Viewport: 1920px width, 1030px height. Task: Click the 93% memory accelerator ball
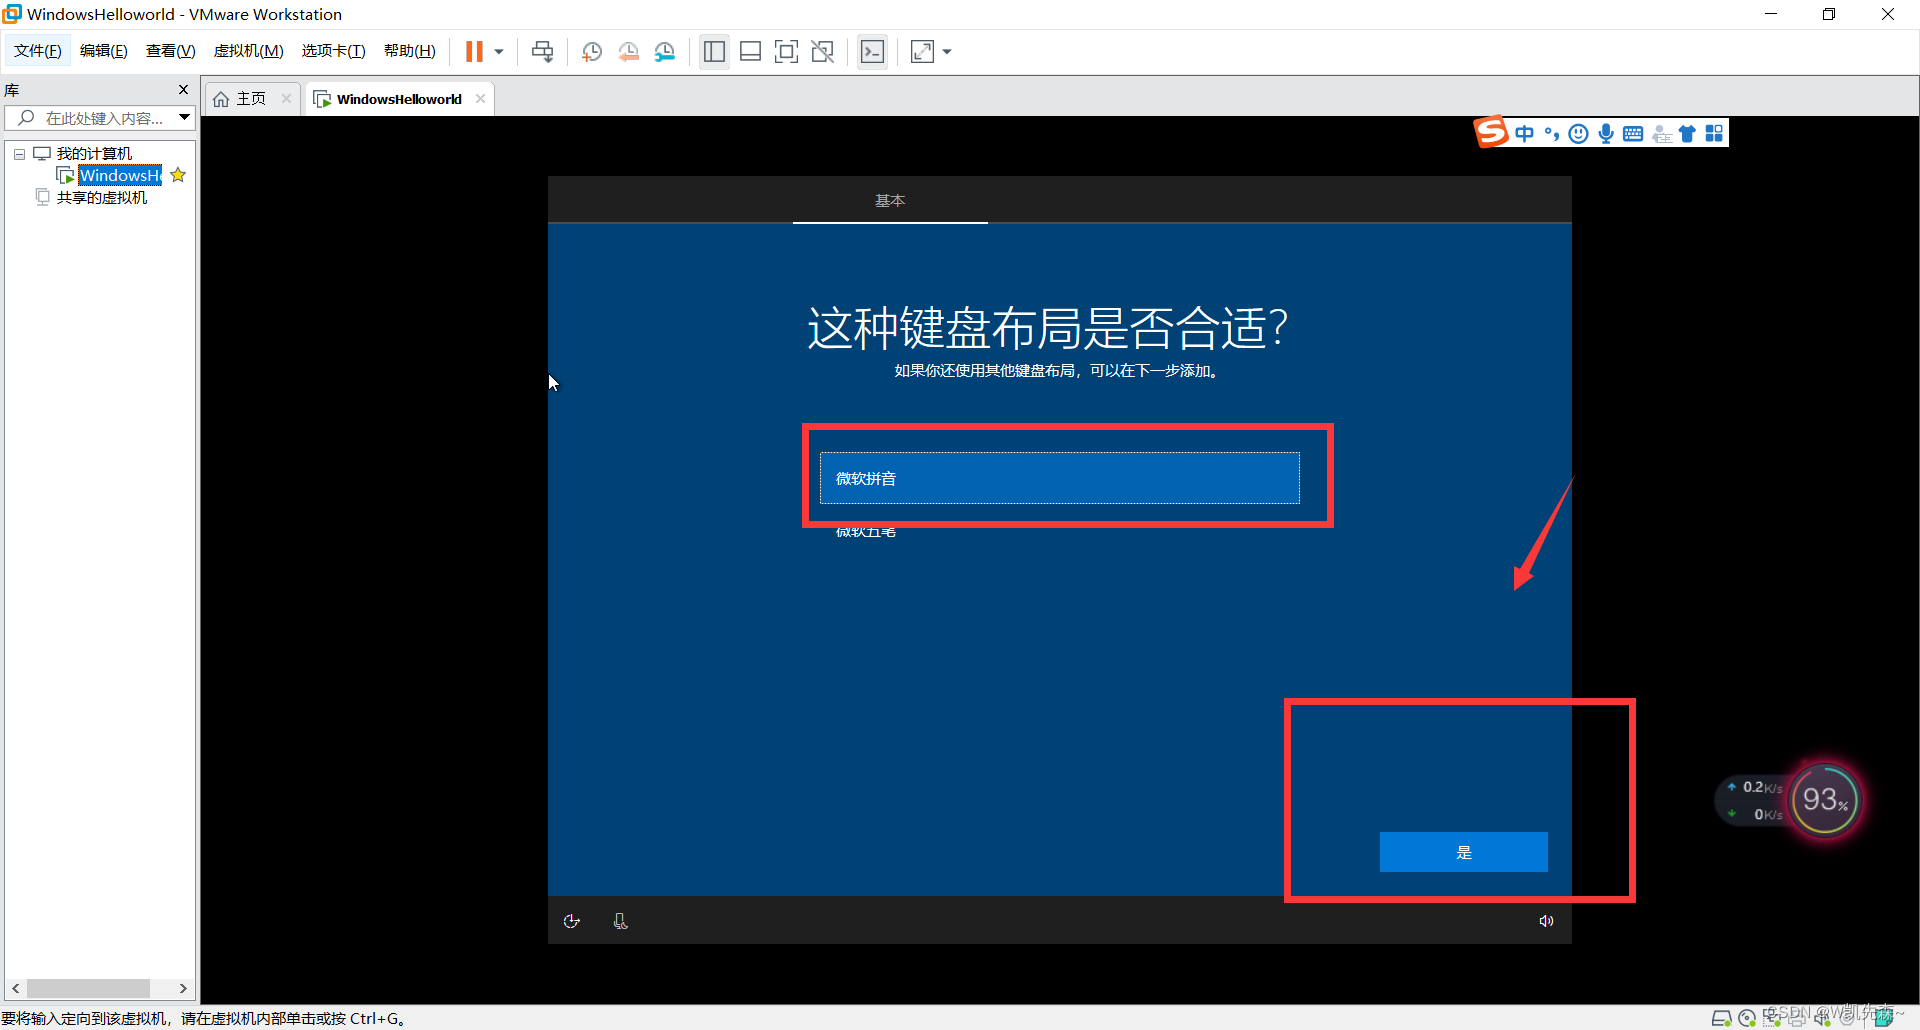pos(1825,799)
